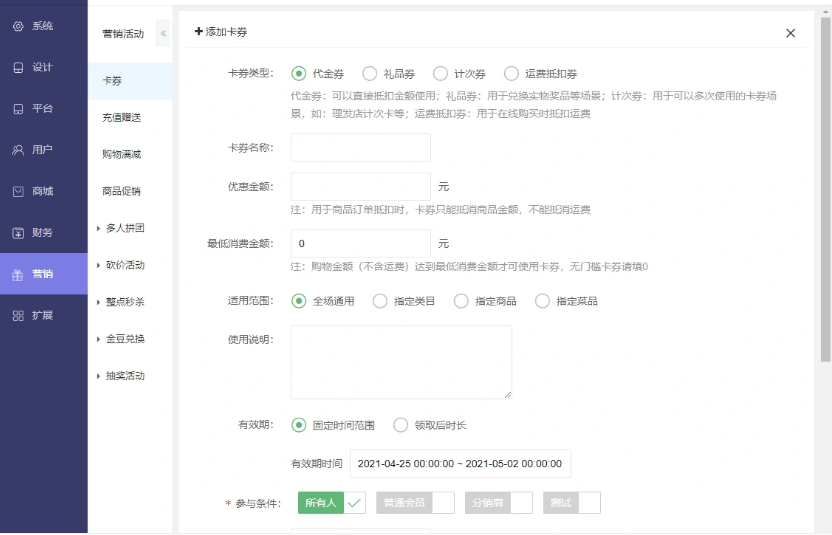
Task: Click the 商城 shop icon
Action: coord(17,191)
